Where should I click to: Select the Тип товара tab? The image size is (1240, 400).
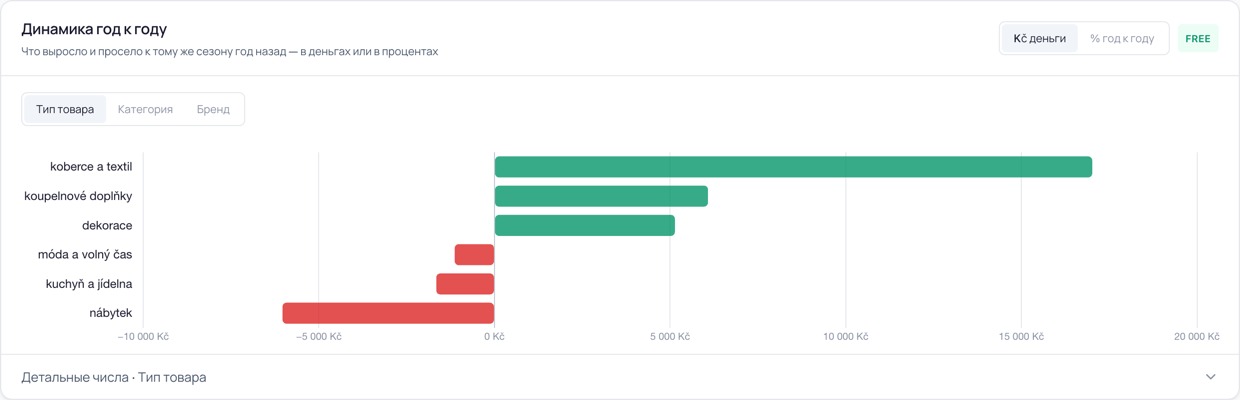pyautogui.click(x=65, y=109)
